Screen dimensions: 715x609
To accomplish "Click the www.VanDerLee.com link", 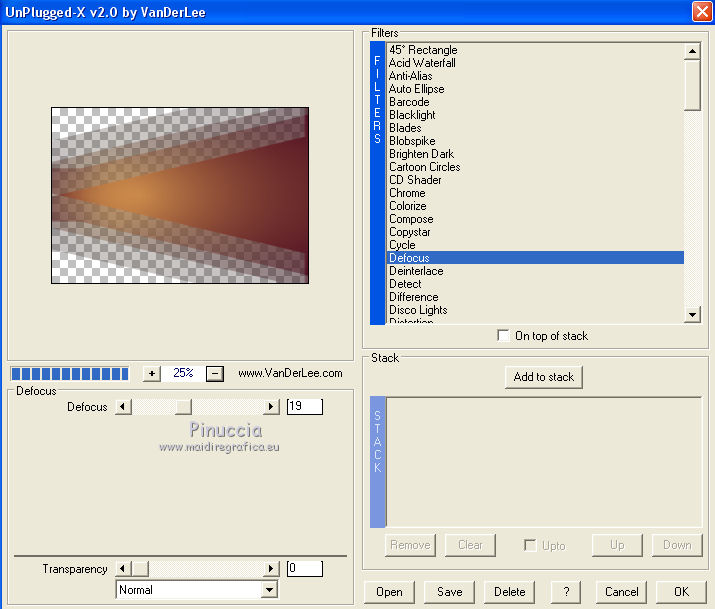I will tap(290, 373).
